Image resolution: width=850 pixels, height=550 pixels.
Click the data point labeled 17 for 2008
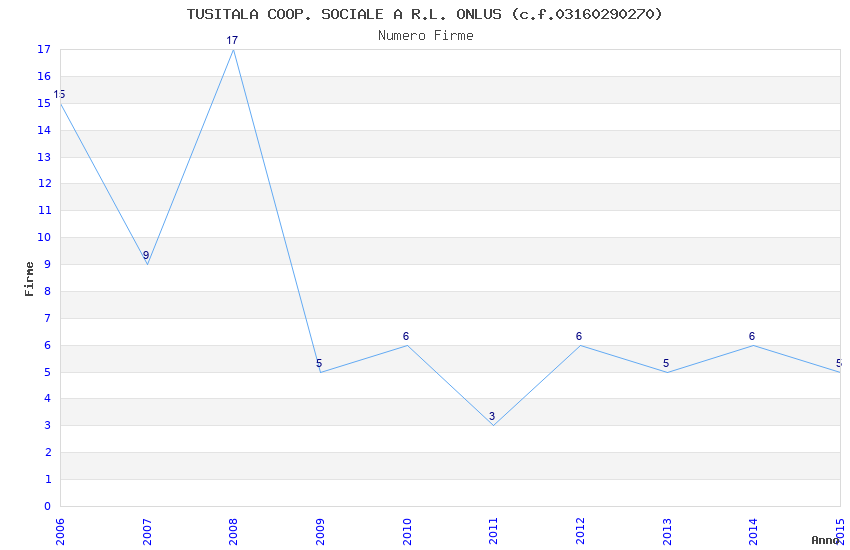pyautogui.click(x=232, y=40)
